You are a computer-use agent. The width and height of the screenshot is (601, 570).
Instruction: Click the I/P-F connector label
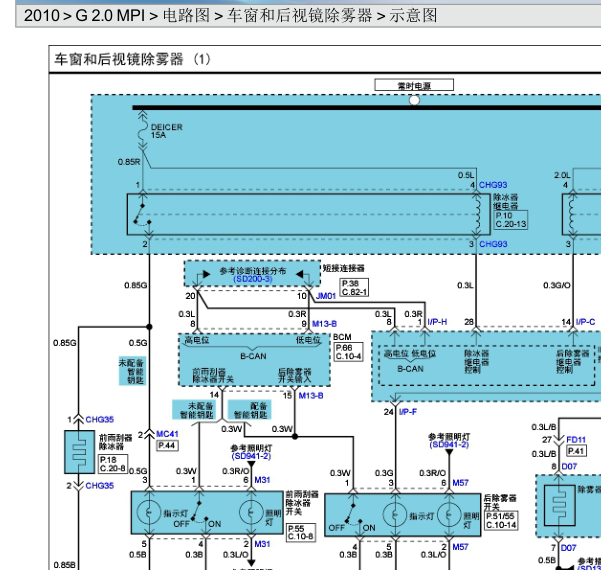(x=408, y=412)
